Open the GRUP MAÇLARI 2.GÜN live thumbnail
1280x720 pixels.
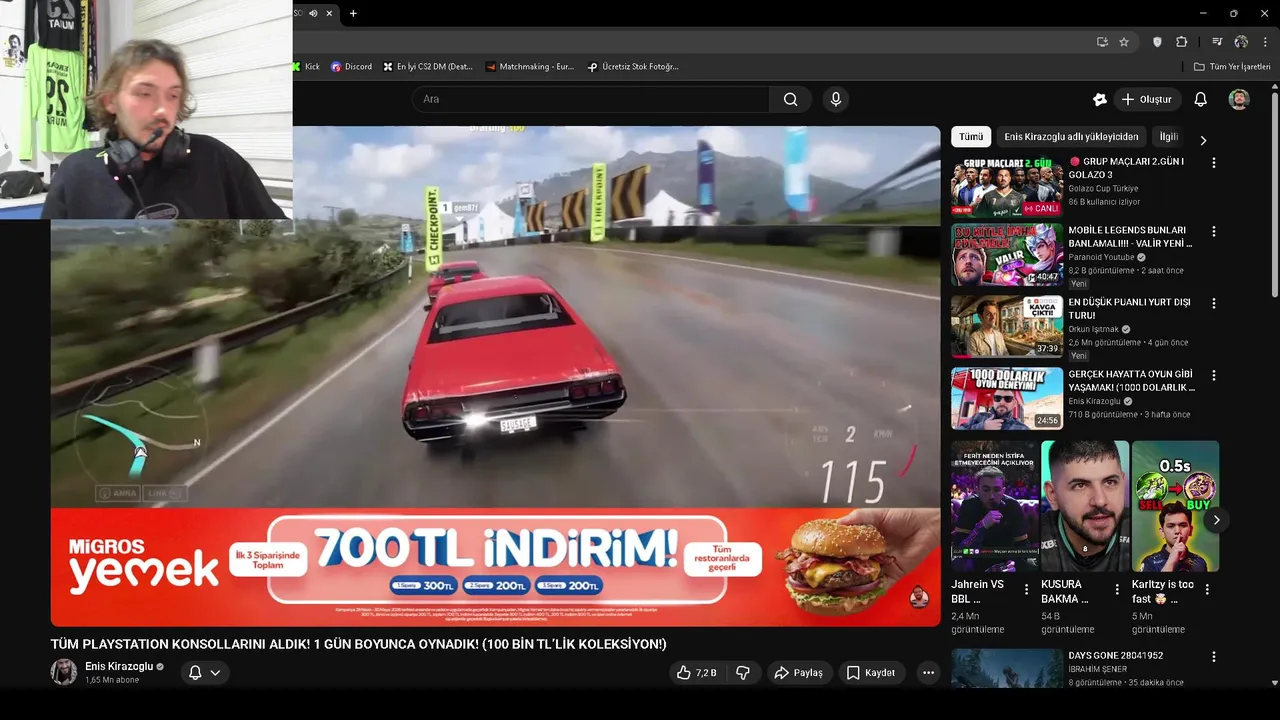[1007, 187]
